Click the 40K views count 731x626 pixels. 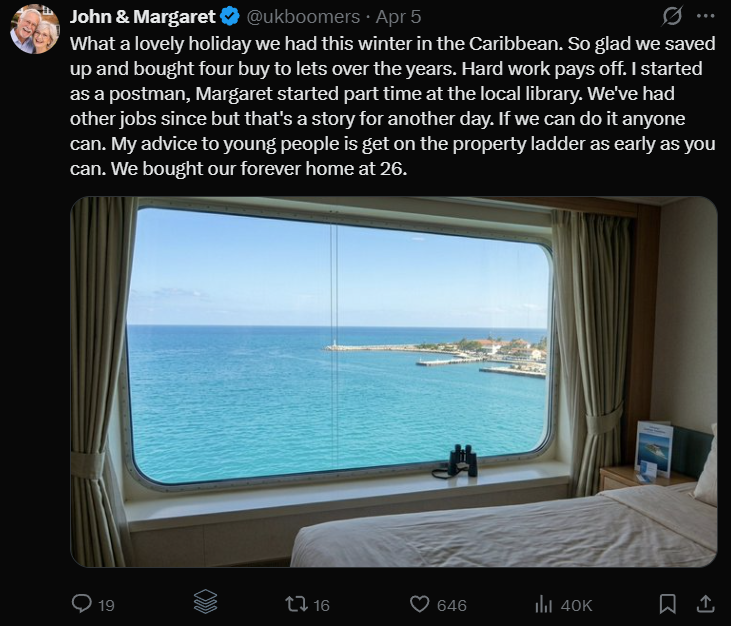[576, 605]
